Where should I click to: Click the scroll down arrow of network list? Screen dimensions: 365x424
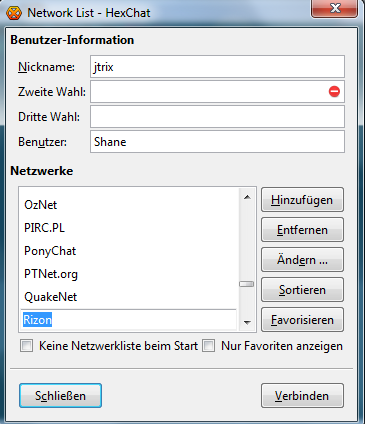(247, 322)
